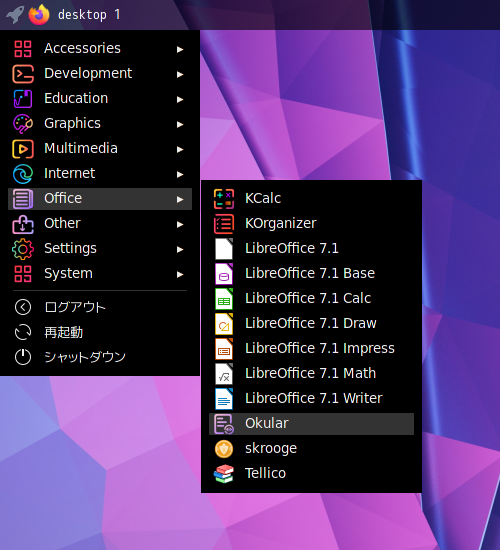Expand the Graphics submenu arrow
500x550 pixels.
(x=180, y=124)
